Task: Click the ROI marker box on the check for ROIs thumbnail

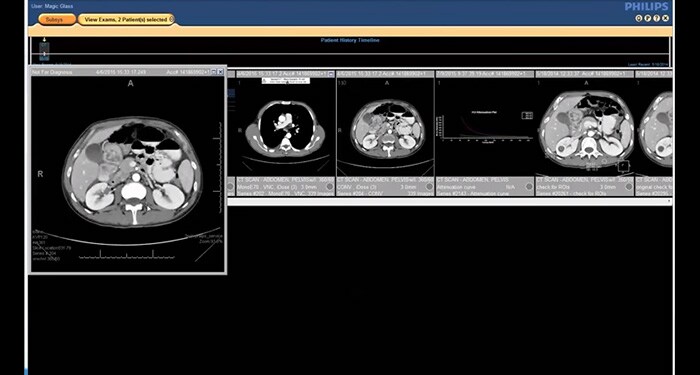Action: tap(623, 166)
